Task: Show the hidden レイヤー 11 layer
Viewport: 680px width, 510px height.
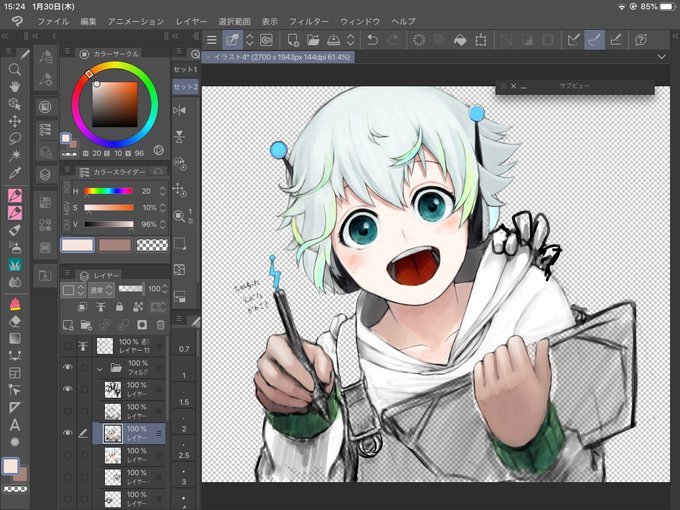Action: (67, 346)
